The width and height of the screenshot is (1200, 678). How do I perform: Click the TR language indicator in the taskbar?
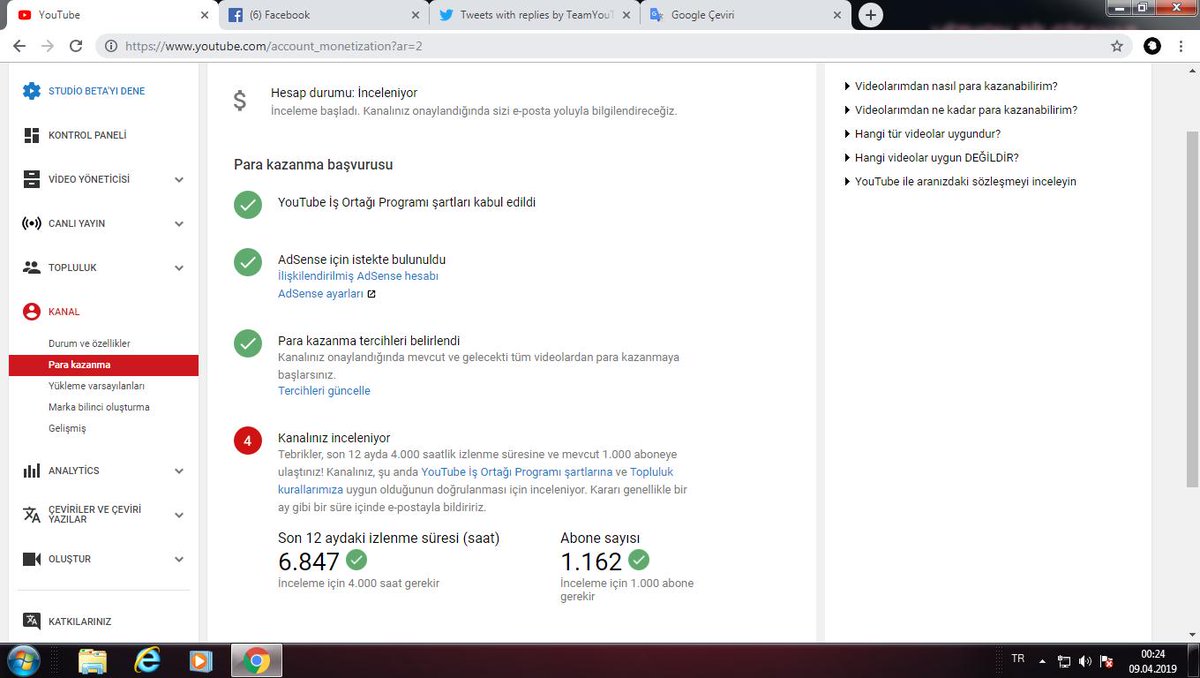click(1018, 659)
